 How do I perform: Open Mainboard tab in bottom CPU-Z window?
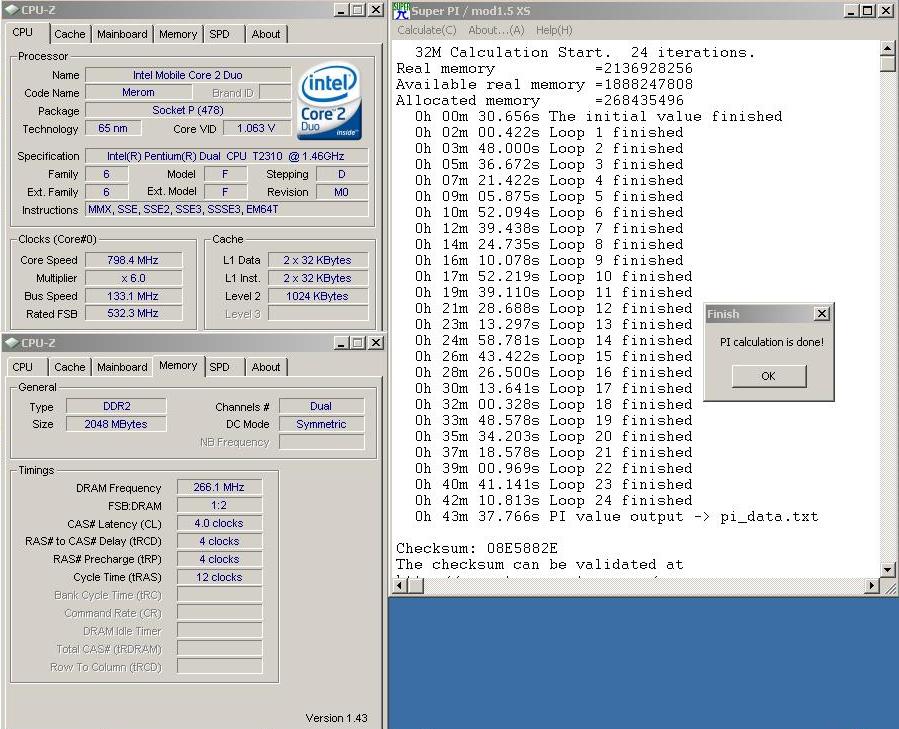coord(122,367)
